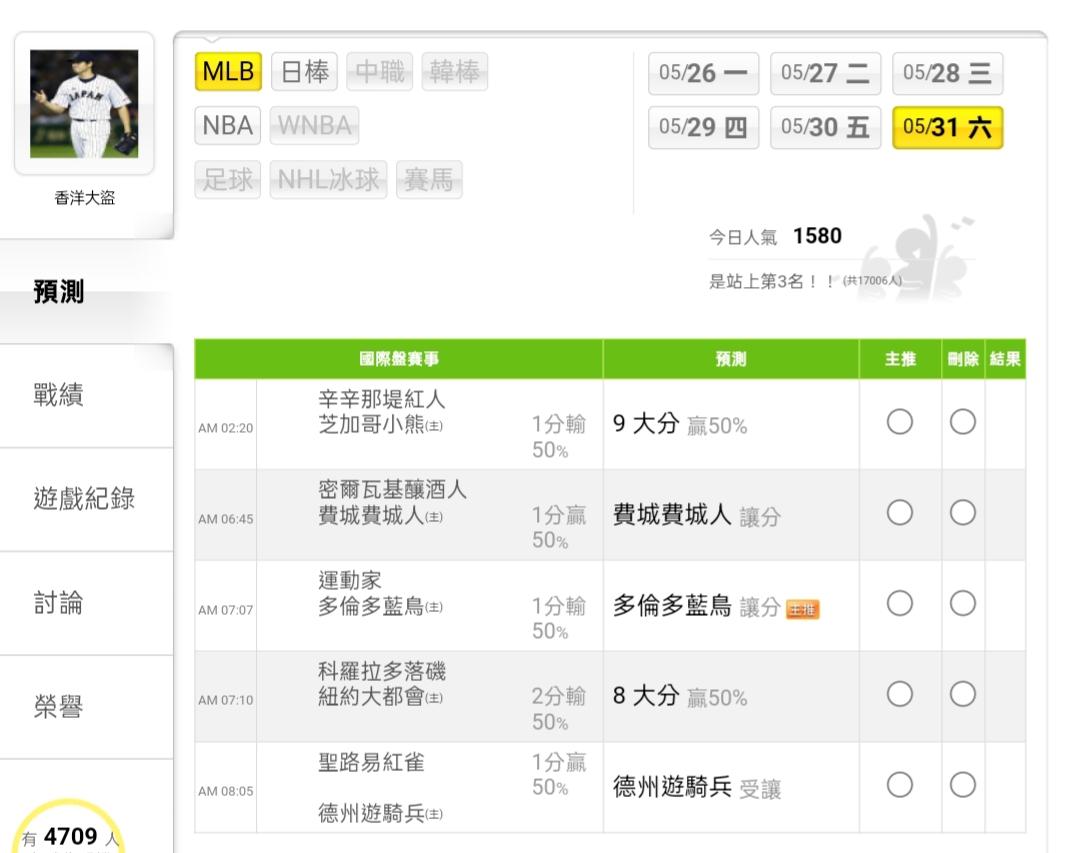
Task: Choose date 05/30 五
Action: pos(825,127)
